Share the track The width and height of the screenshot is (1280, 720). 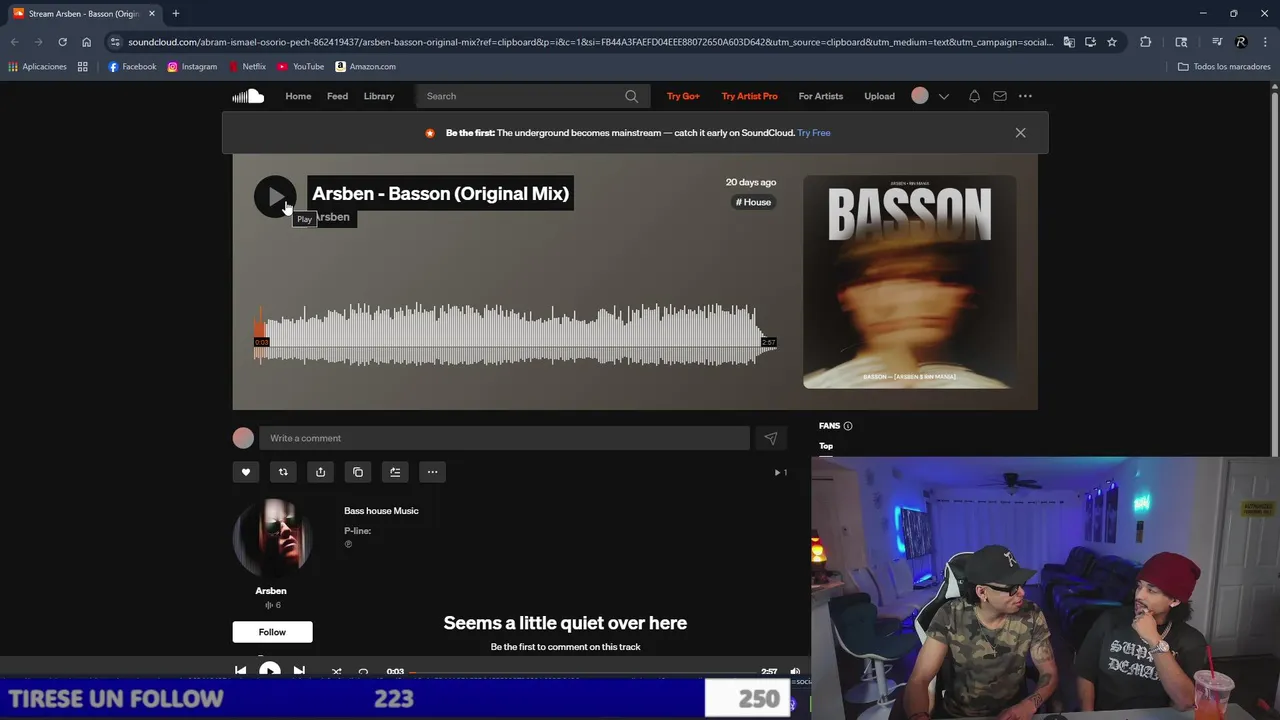[x=320, y=472]
